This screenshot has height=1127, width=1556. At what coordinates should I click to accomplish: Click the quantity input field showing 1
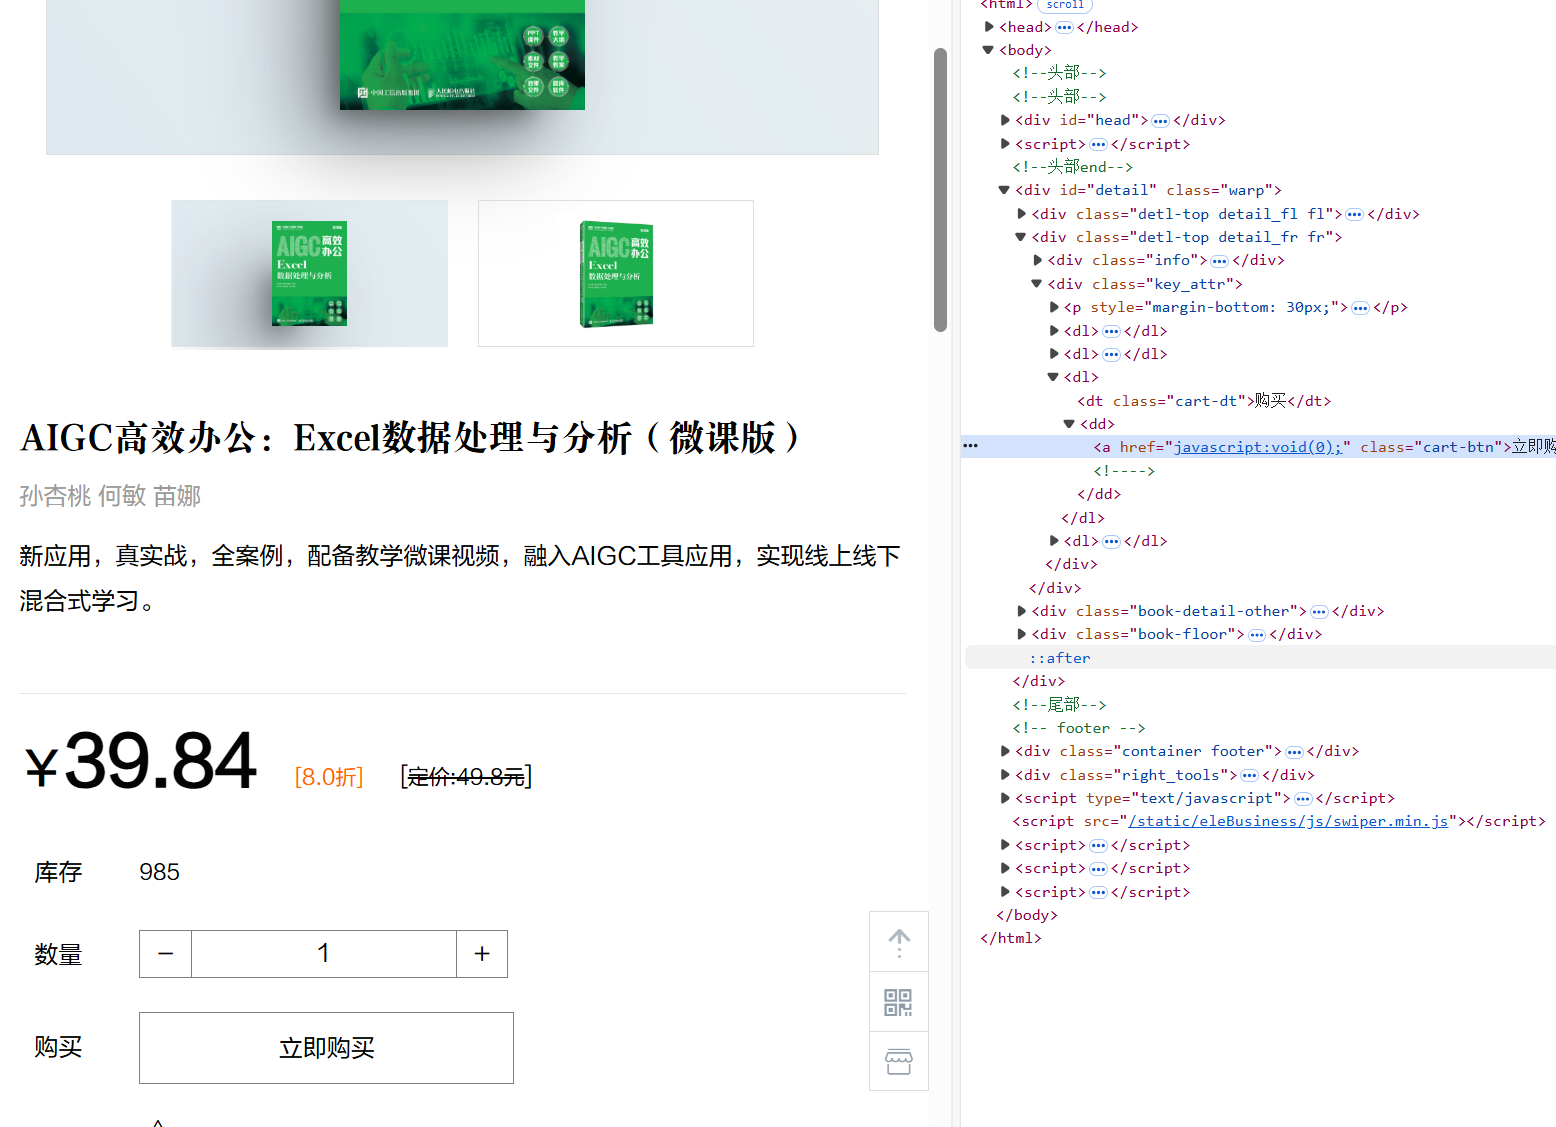click(324, 954)
